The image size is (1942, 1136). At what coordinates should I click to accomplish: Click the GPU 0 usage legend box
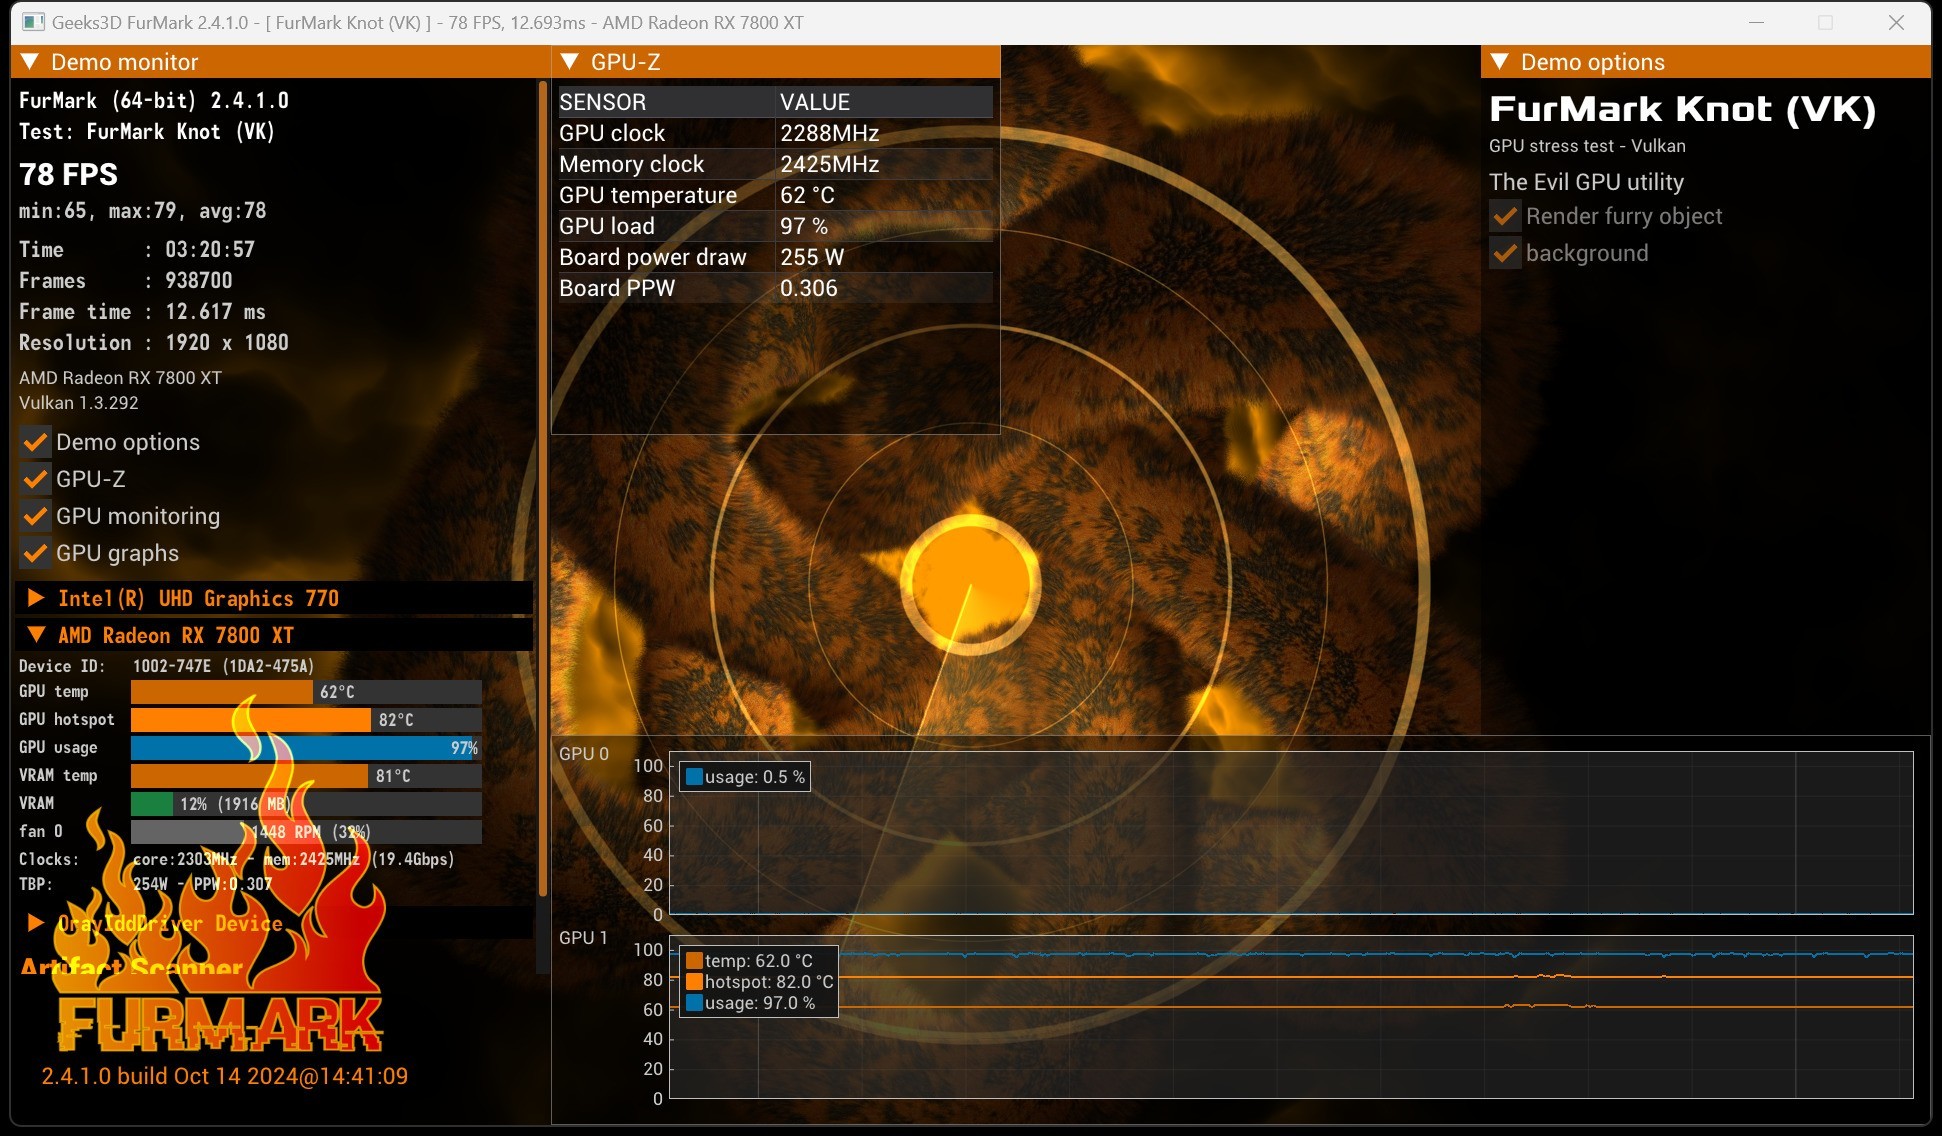(x=745, y=777)
